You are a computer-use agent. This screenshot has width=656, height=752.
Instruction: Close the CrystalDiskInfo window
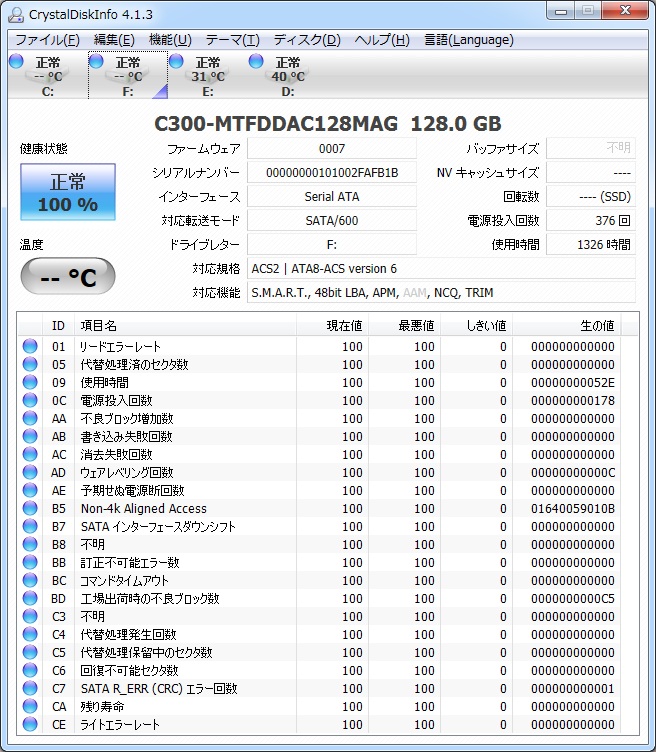(x=624, y=11)
